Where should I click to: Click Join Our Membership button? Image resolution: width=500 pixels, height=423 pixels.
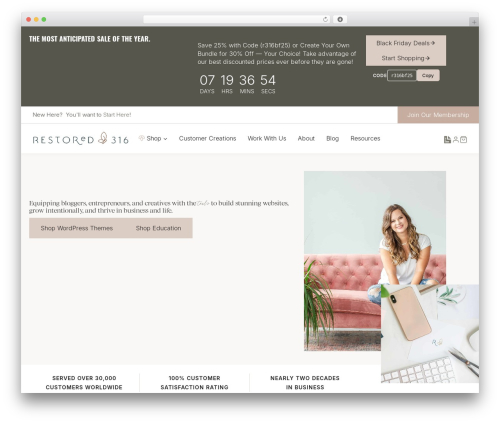(x=438, y=115)
